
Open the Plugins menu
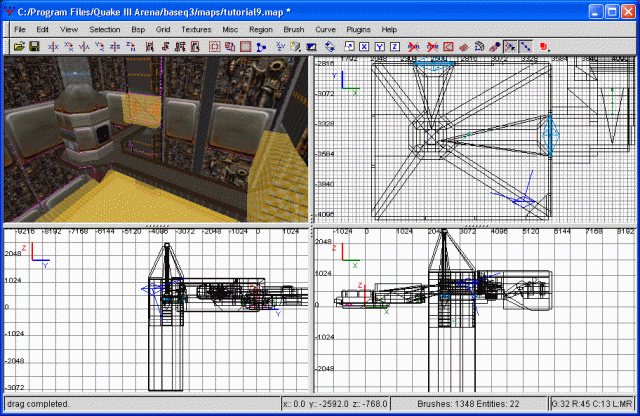[x=358, y=29]
